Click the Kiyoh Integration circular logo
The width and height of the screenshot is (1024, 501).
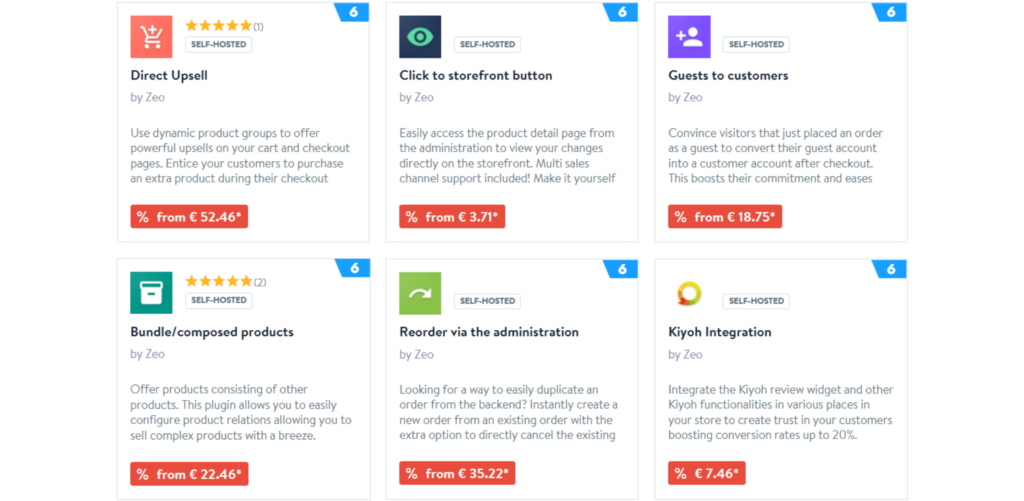click(x=689, y=293)
